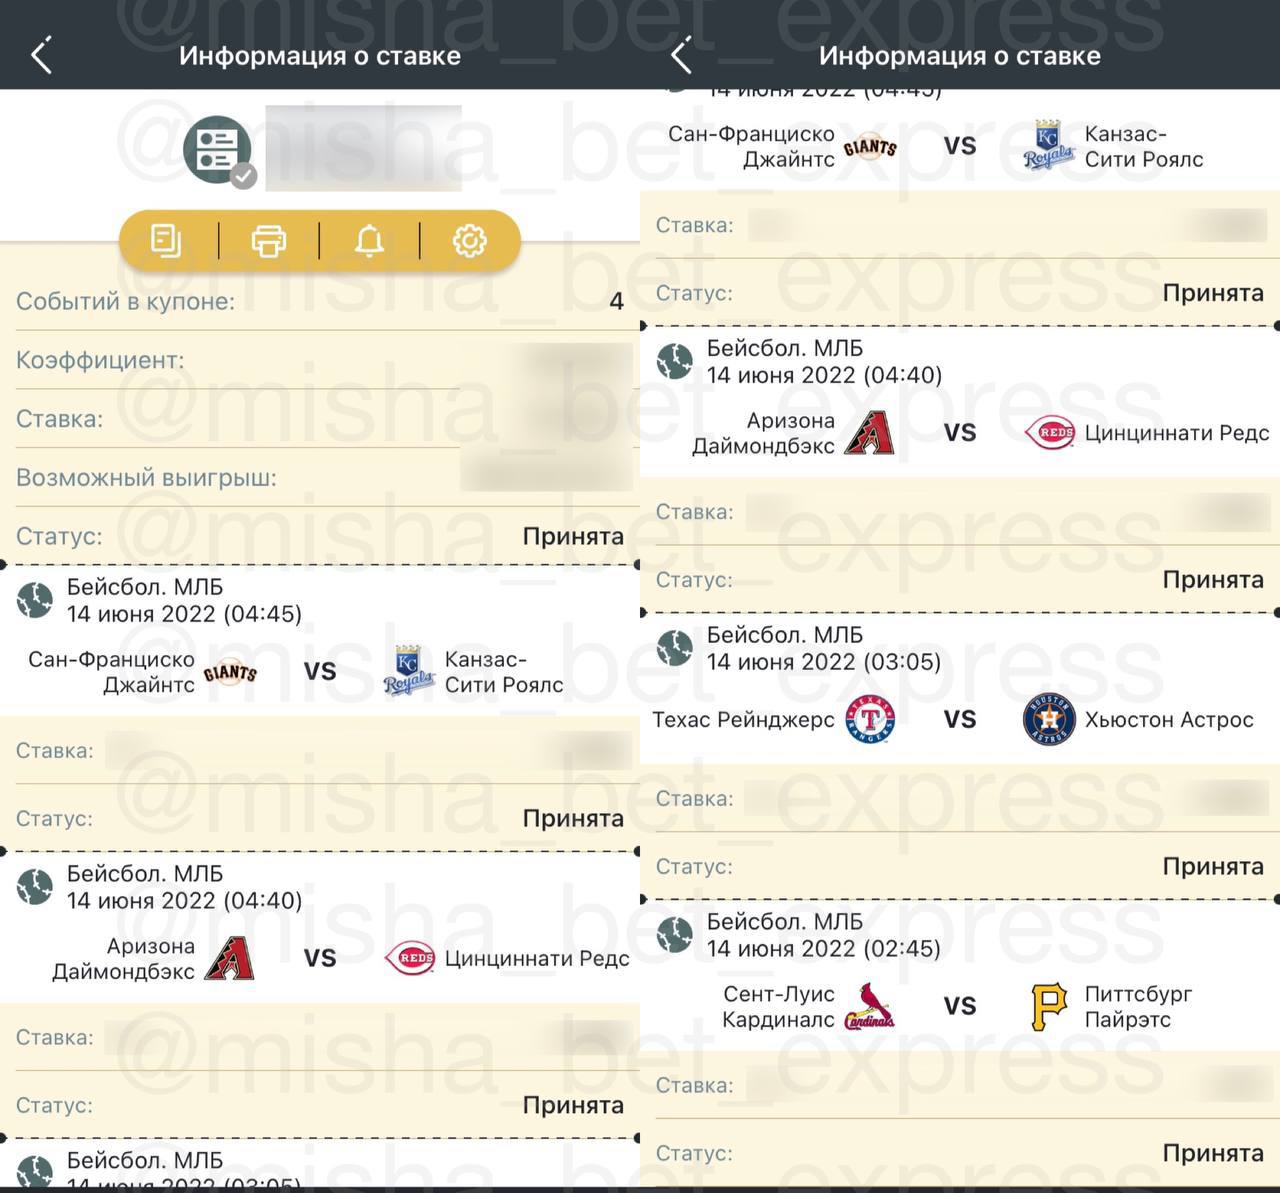
Task: Click 'Цинциннати Редс' in left panel
Action: pyautogui.click(x=537, y=959)
